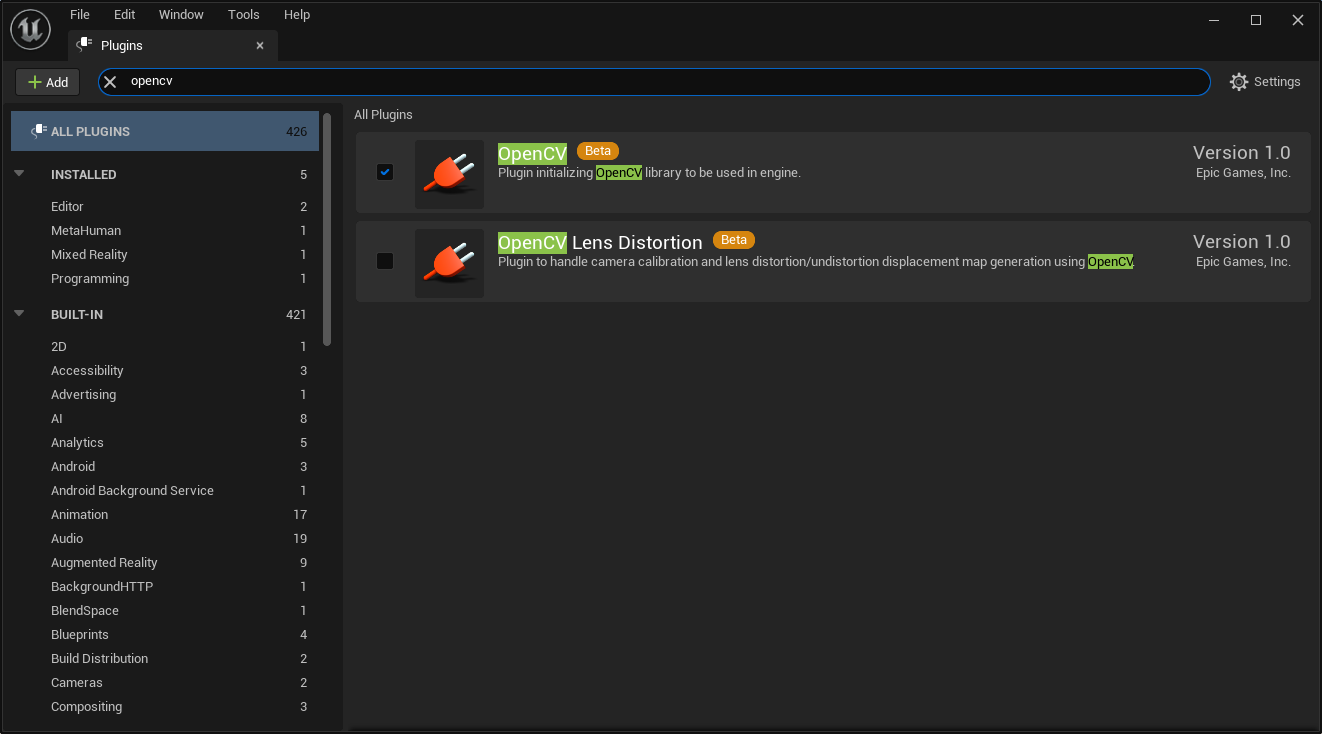This screenshot has height=734, width=1322.
Task: Click the Beta badge next to OpenCV
Action: click(598, 151)
